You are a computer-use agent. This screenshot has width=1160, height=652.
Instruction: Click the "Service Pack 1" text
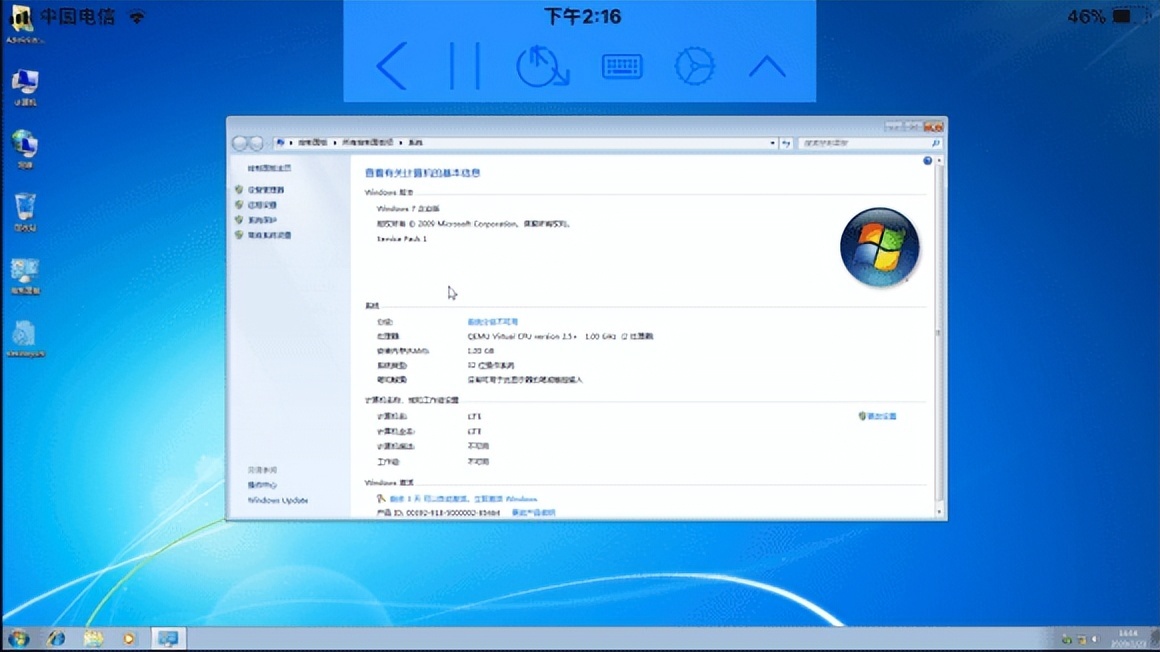402,239
